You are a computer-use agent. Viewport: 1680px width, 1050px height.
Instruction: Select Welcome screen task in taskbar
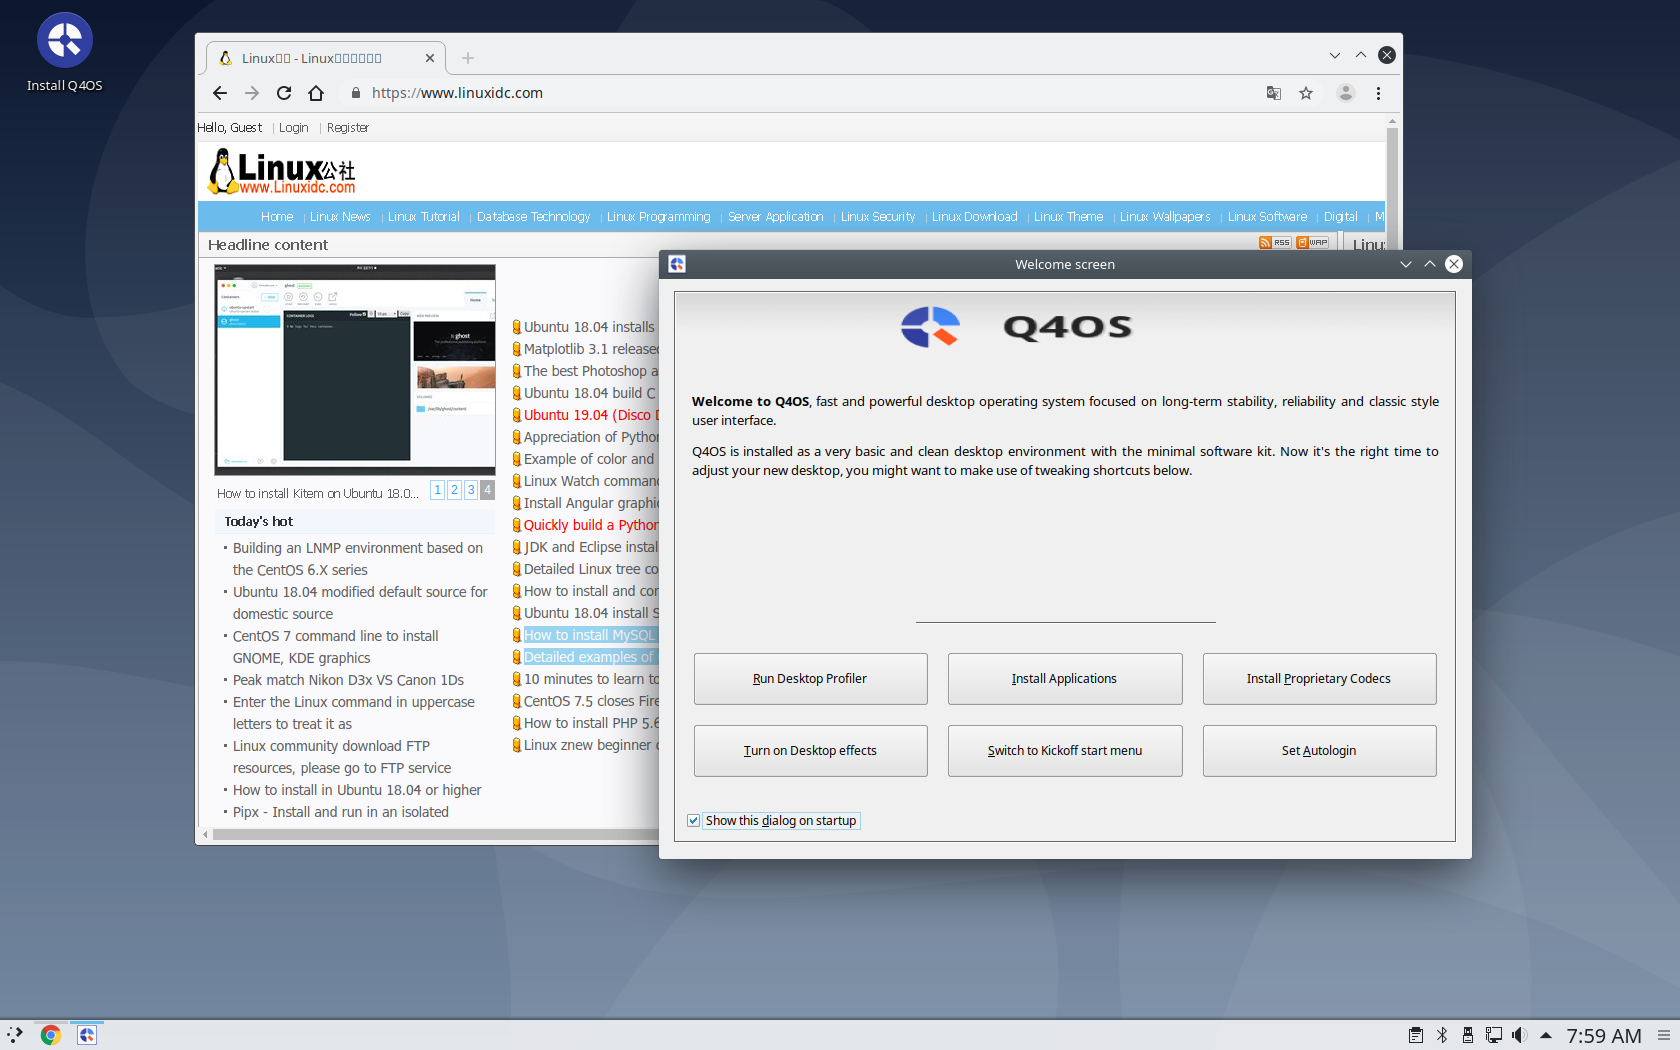point(87,1035)
